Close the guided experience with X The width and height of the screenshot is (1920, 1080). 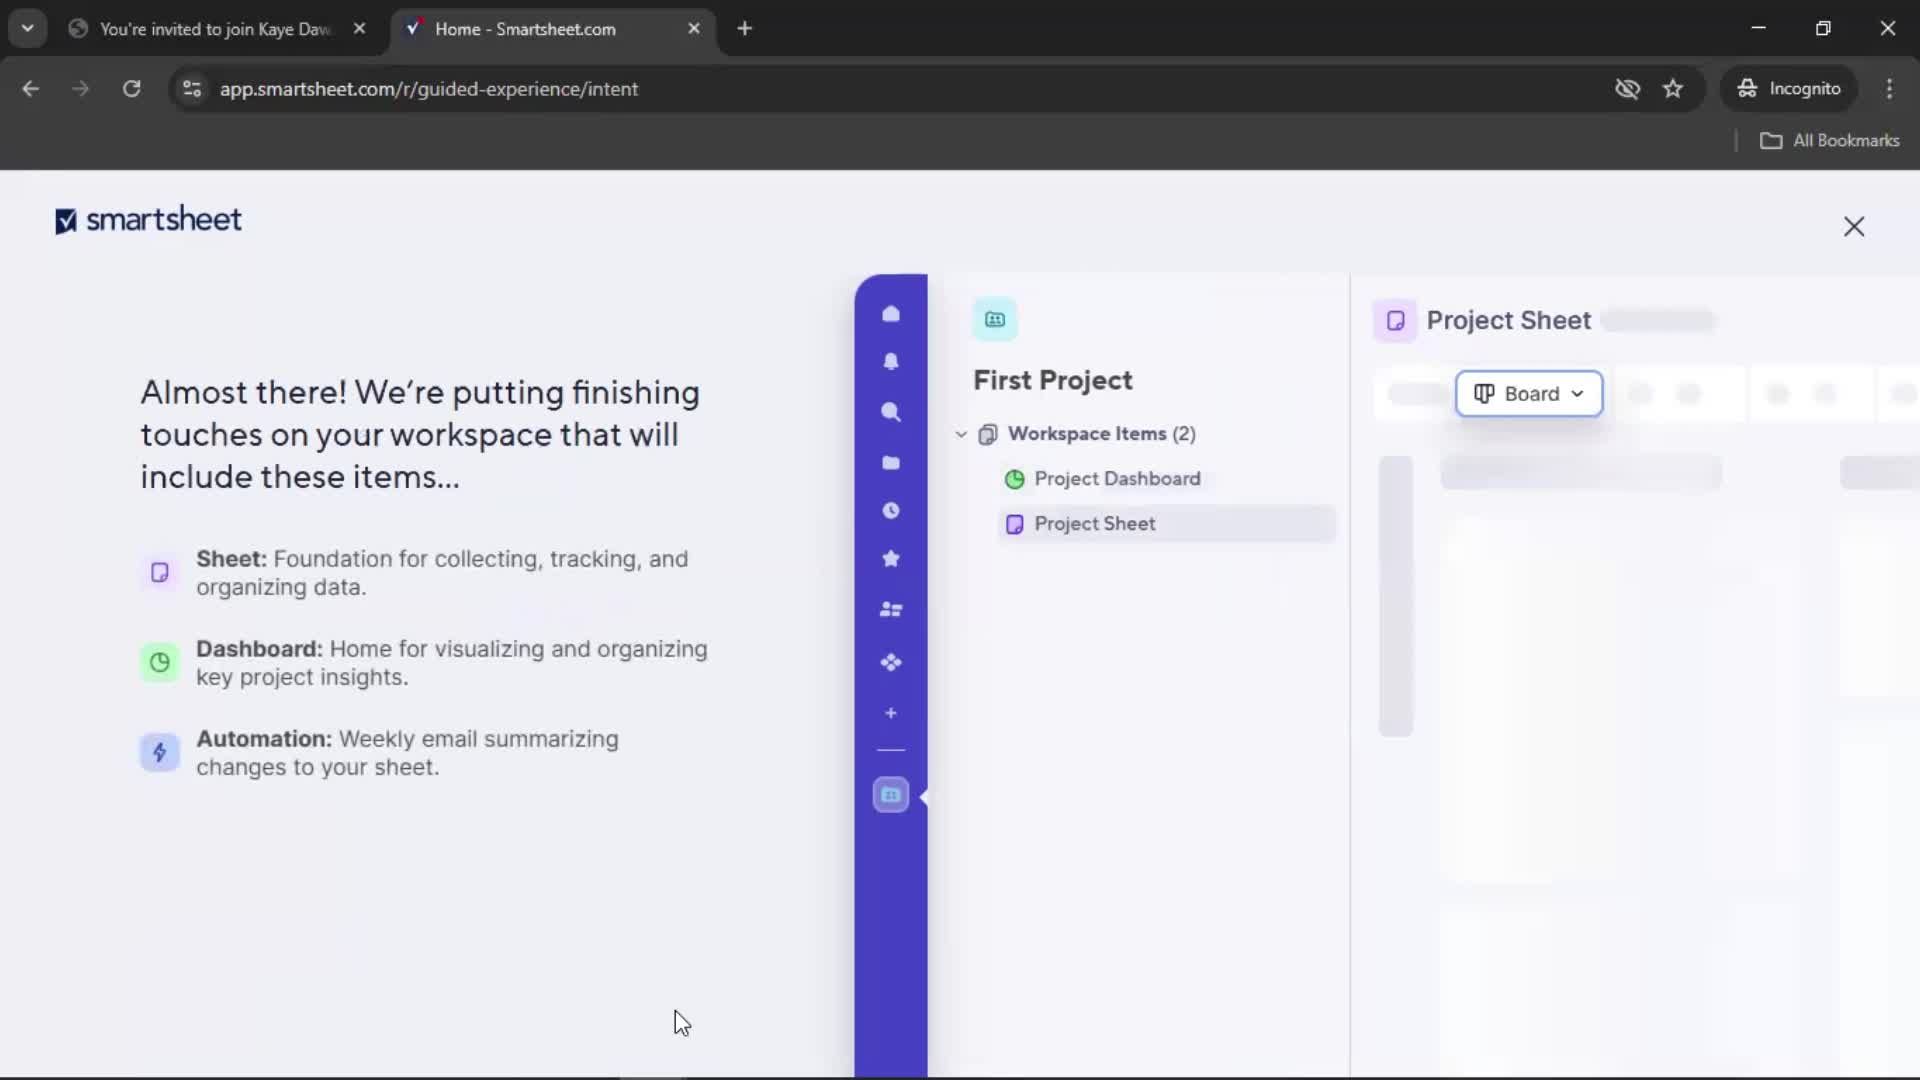coord(1853,227)
